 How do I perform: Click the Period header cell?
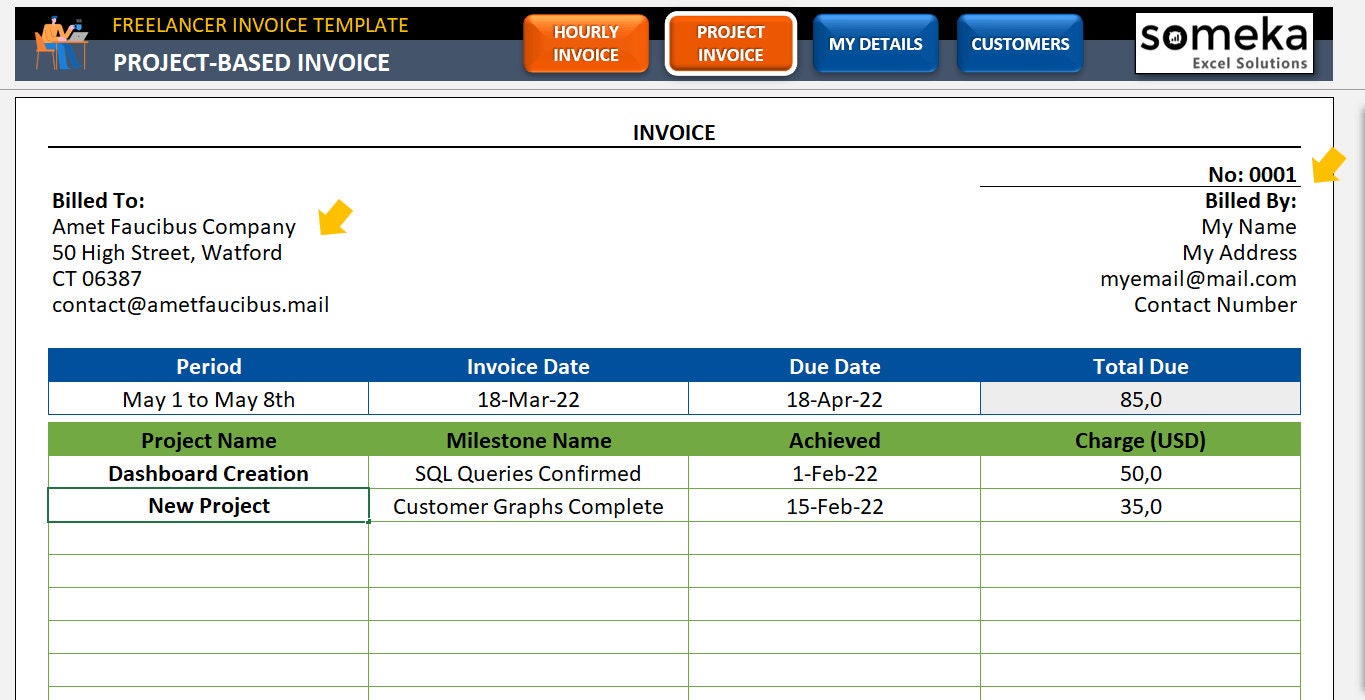coord(208,366)
